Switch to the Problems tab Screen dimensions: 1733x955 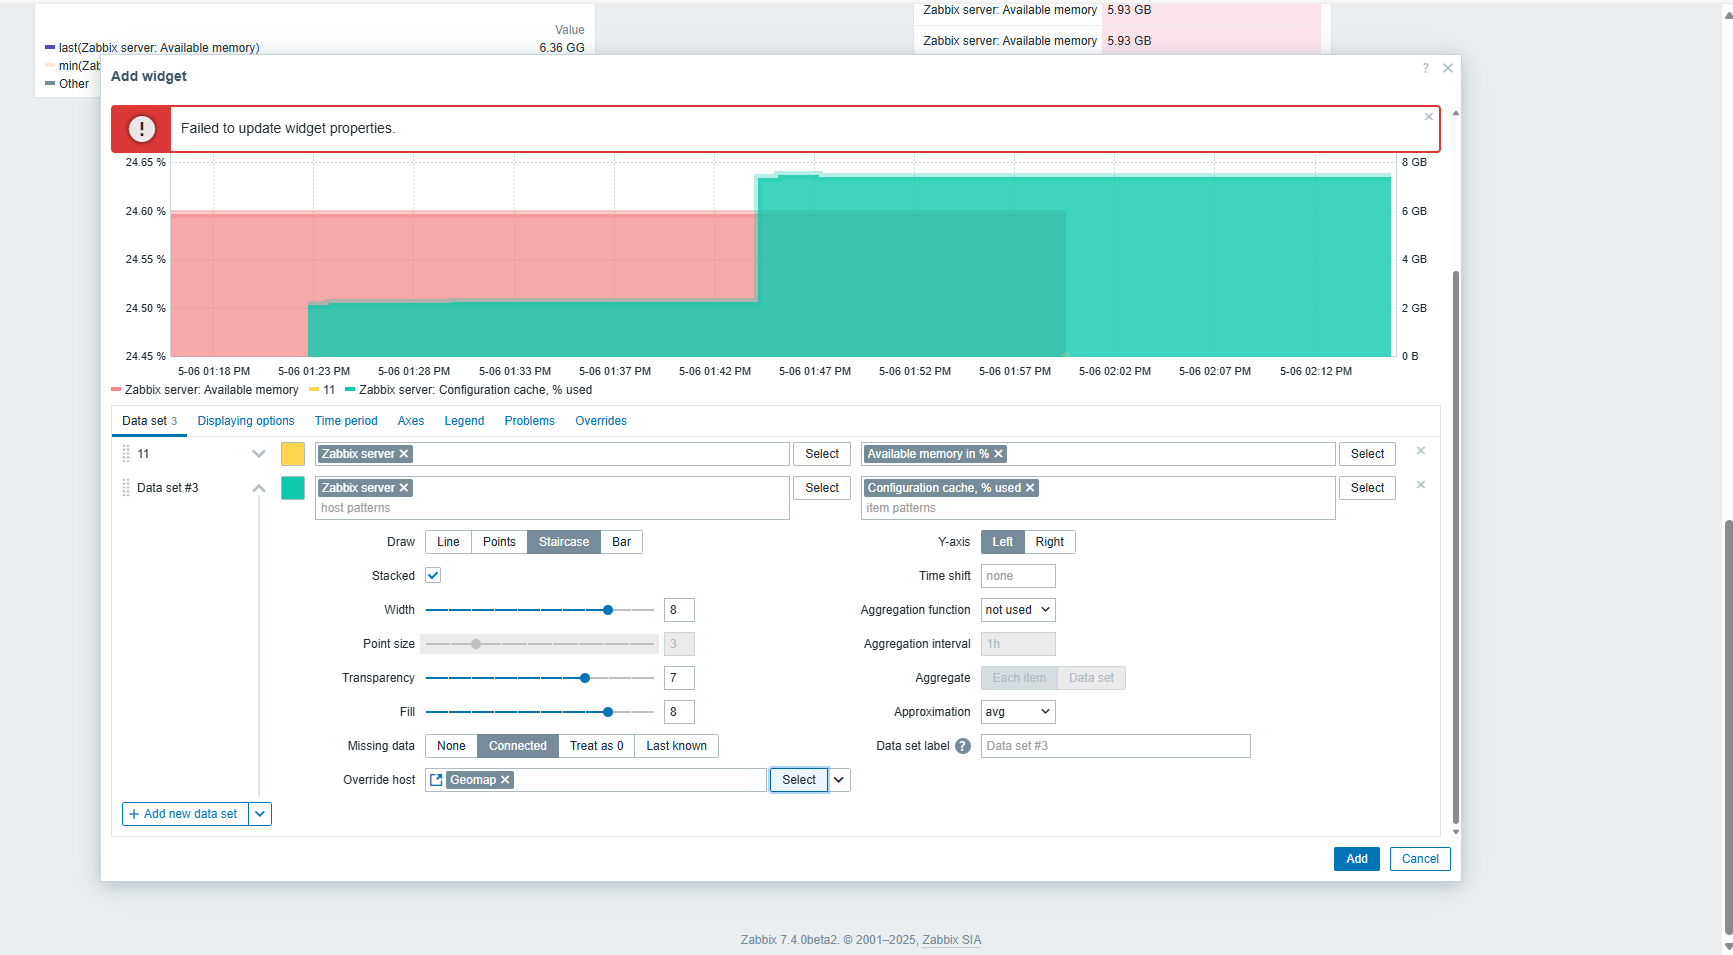529,421
